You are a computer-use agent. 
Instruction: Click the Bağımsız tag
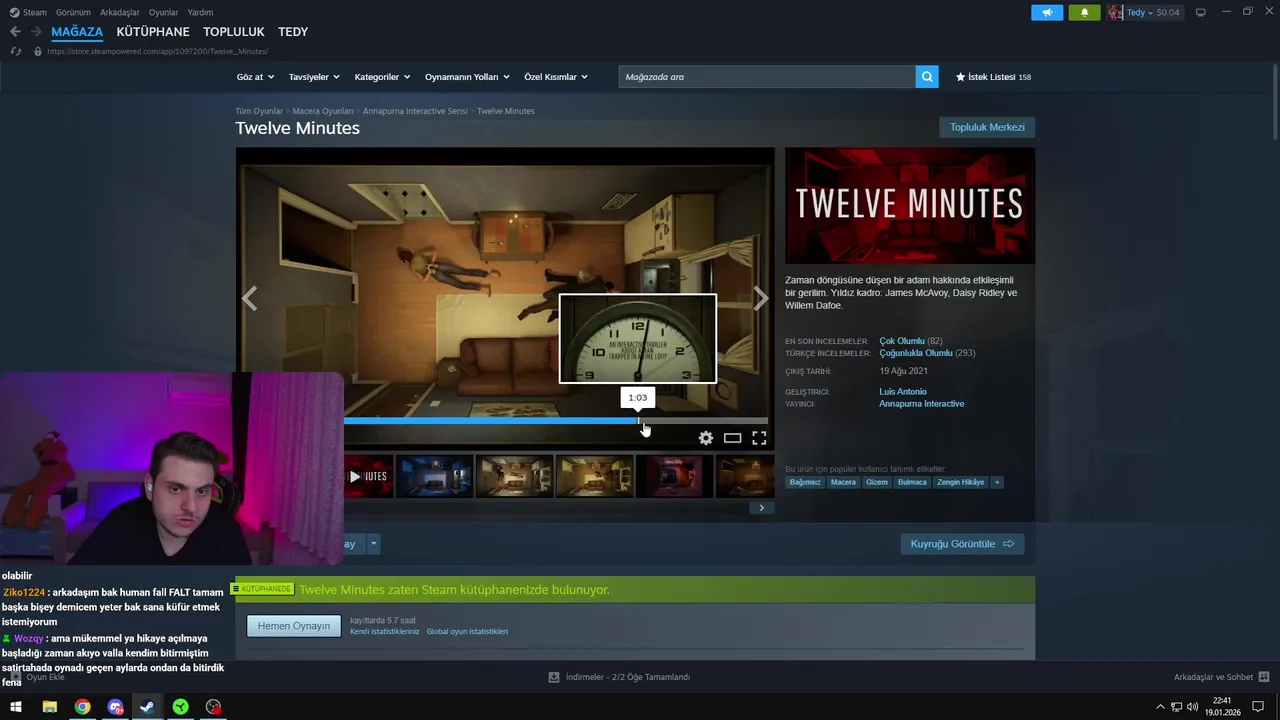(805, 482)
